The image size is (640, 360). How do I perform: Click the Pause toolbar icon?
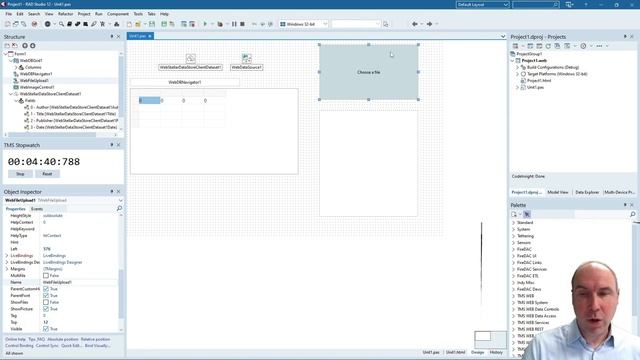234,24
